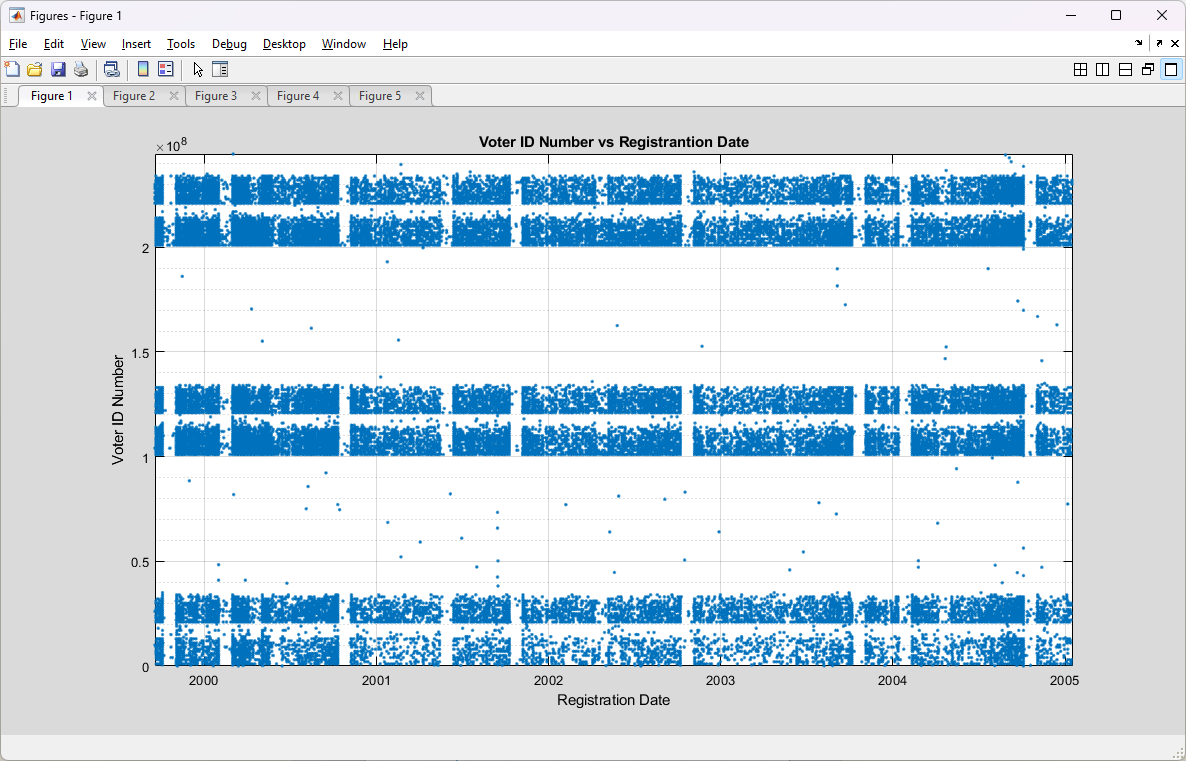This screenshot has height=761, width=1186.
Task: Enable the top/bottom split layout
Action: 1125,70
